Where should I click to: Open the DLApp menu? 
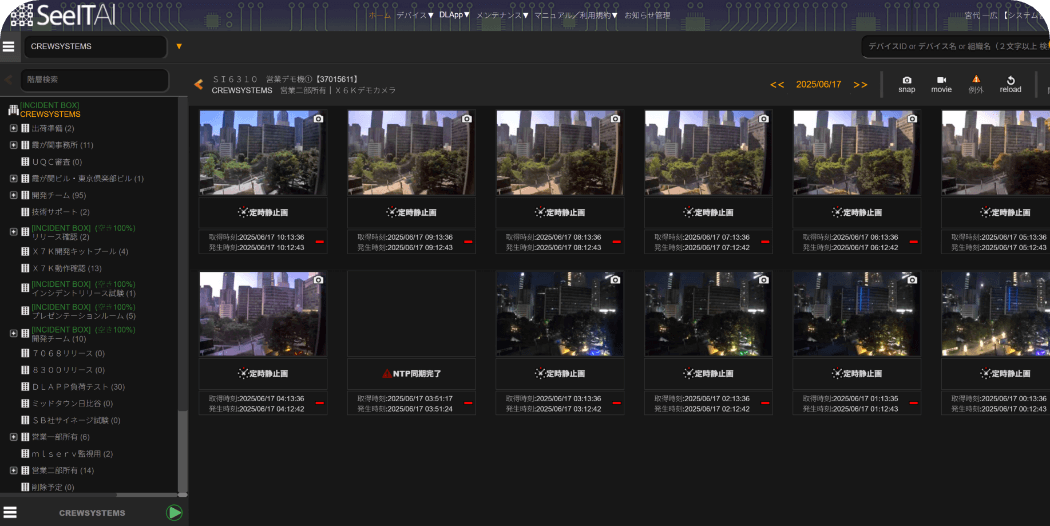pyautogui.click(x=454, y=15)
